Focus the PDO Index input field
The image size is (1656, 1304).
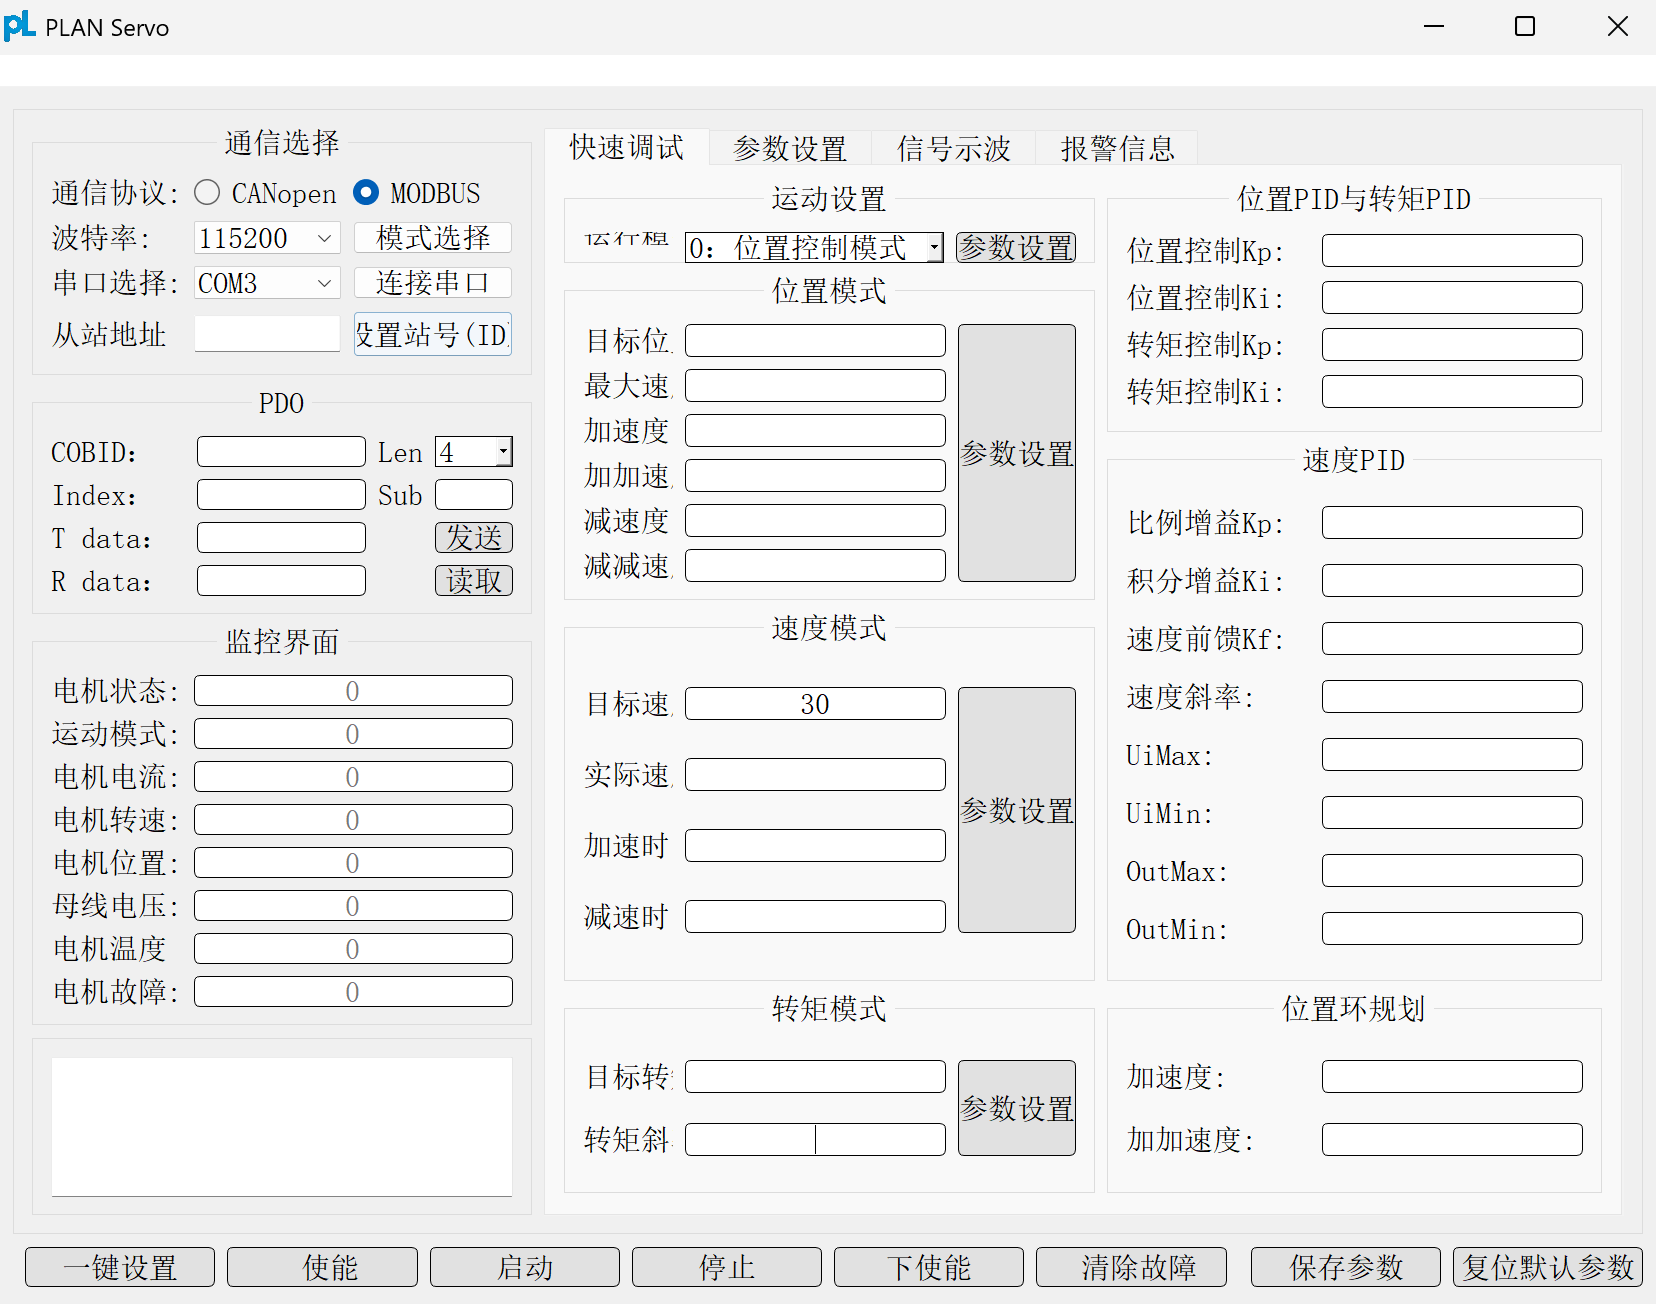[281, 495]
